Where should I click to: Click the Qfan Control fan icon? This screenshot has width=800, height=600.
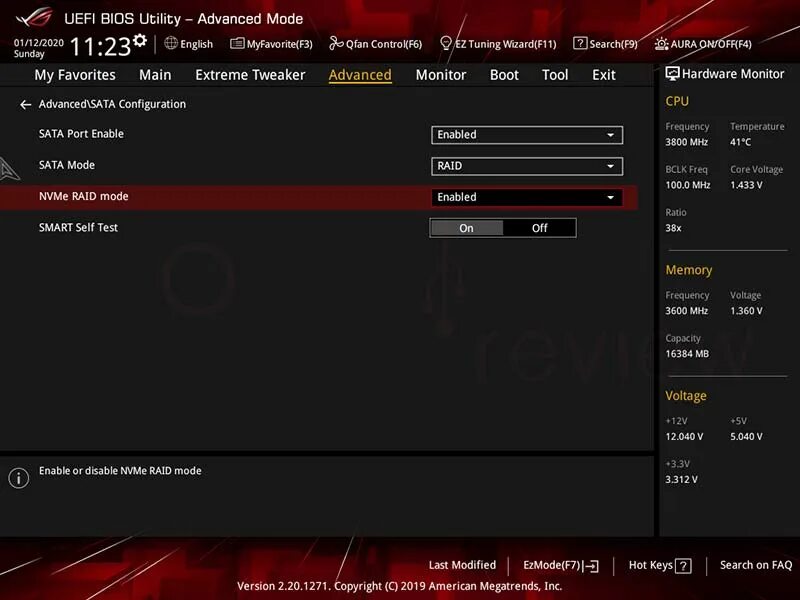coord(336,43)
